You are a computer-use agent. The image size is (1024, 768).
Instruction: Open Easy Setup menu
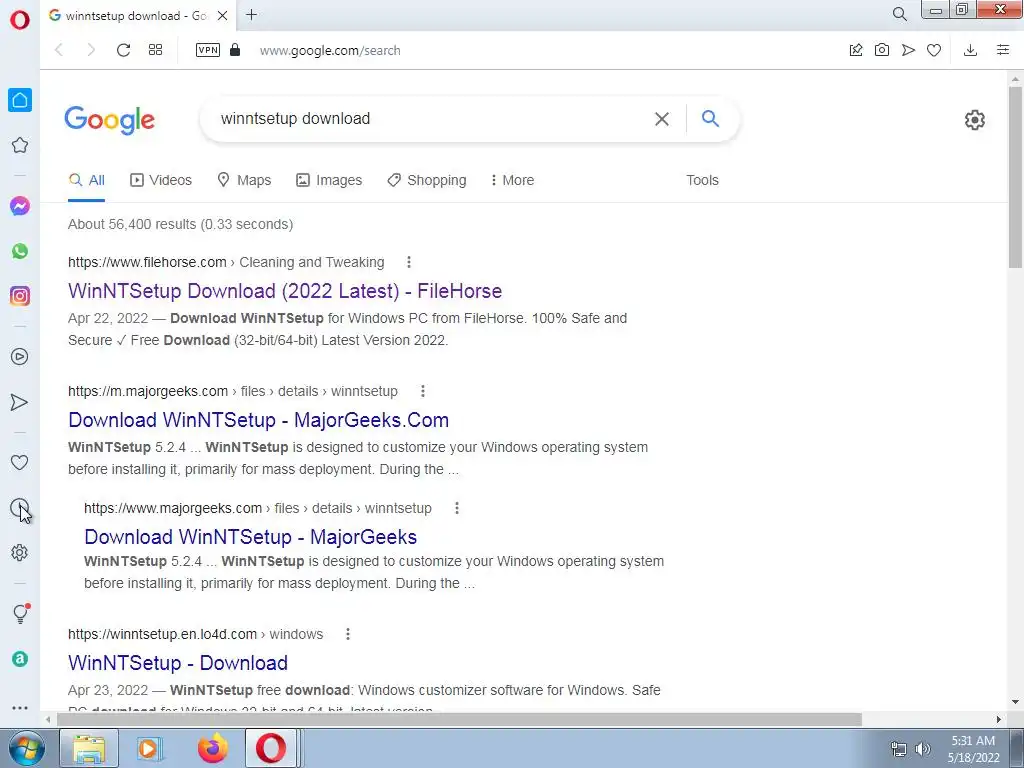(1003, 50)
